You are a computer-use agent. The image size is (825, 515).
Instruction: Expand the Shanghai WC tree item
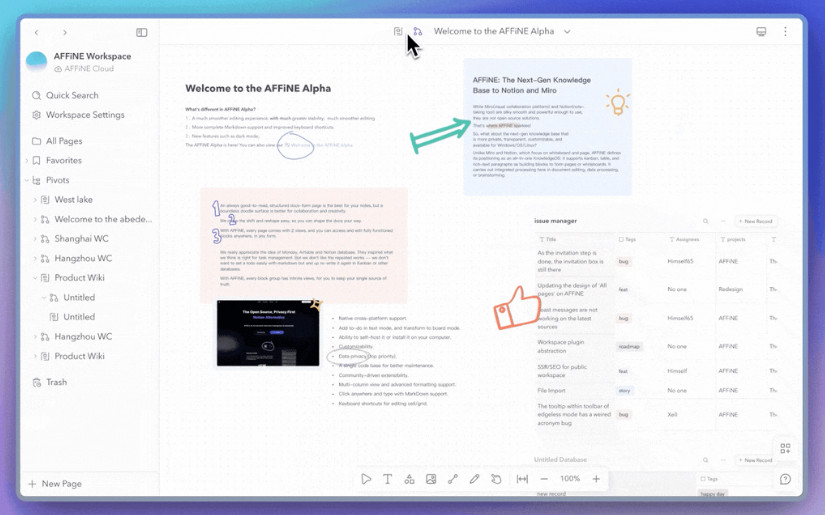click(35, 239)
